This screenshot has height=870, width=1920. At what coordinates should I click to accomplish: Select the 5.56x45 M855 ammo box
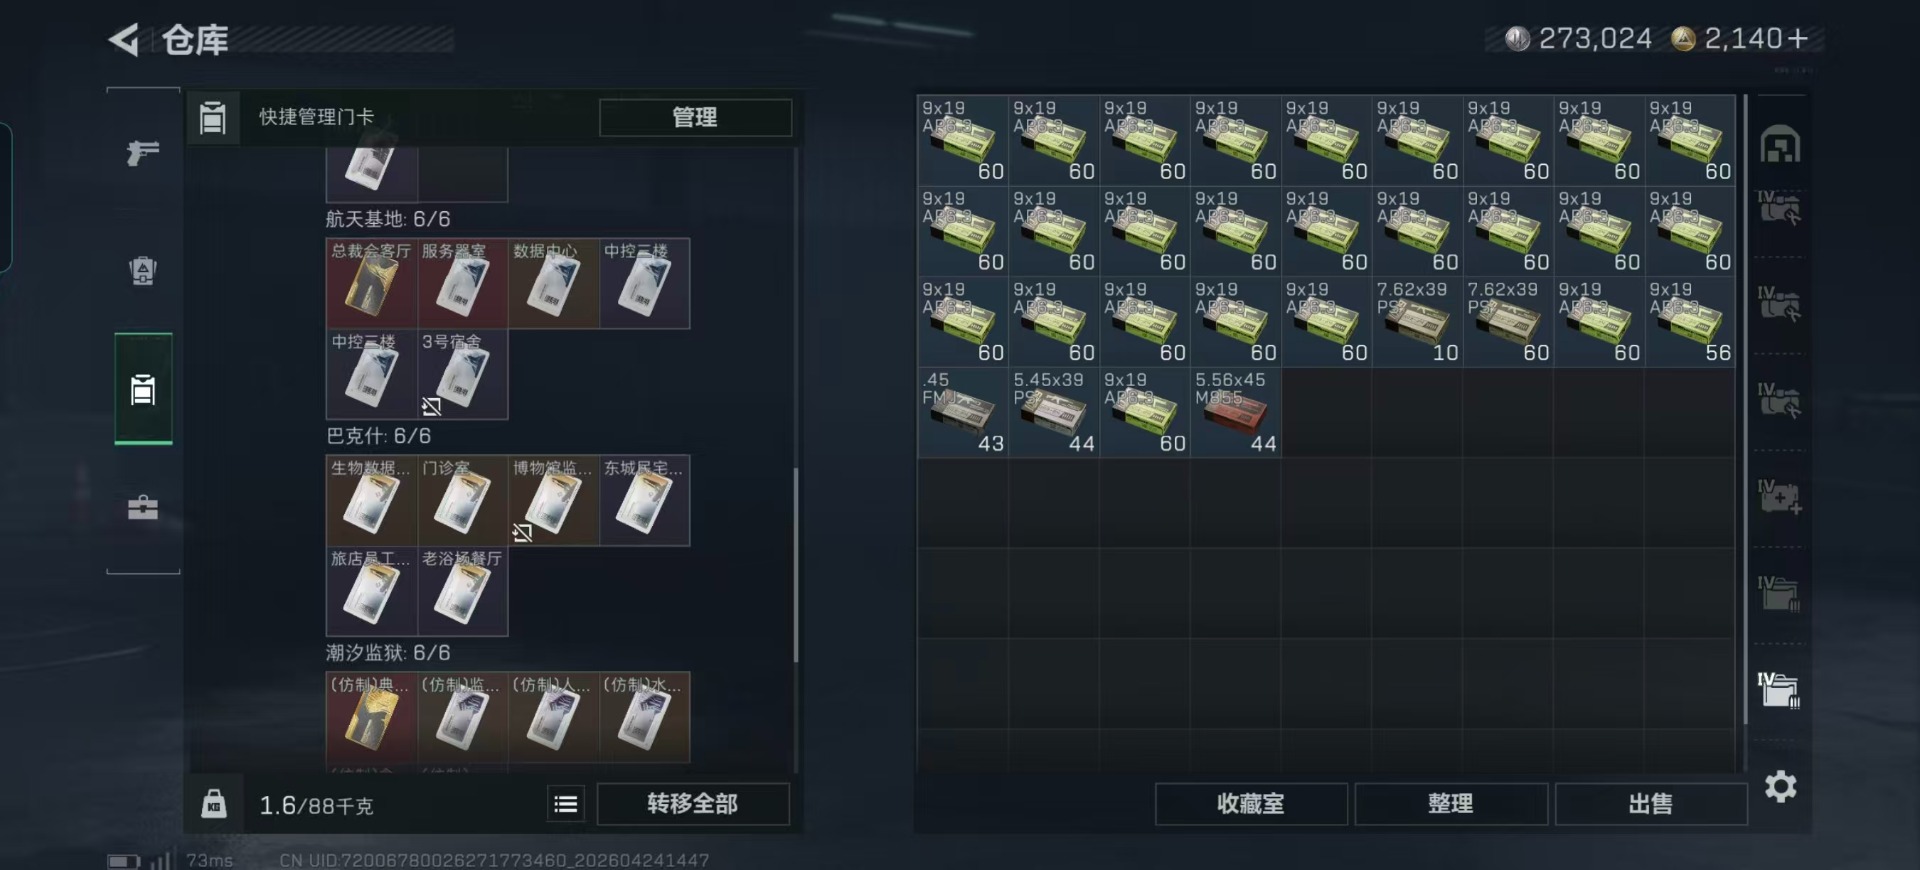click(x=1236, y=412)
